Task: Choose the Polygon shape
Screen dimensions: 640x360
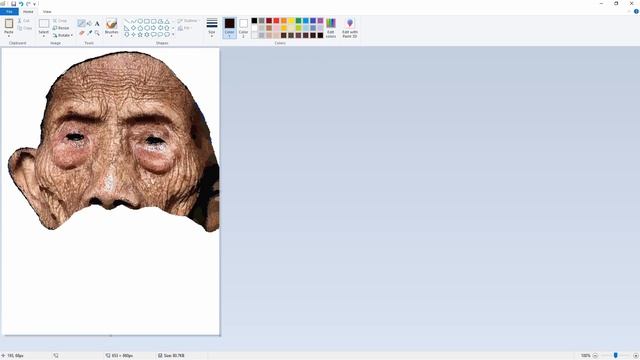Action: 160,21
